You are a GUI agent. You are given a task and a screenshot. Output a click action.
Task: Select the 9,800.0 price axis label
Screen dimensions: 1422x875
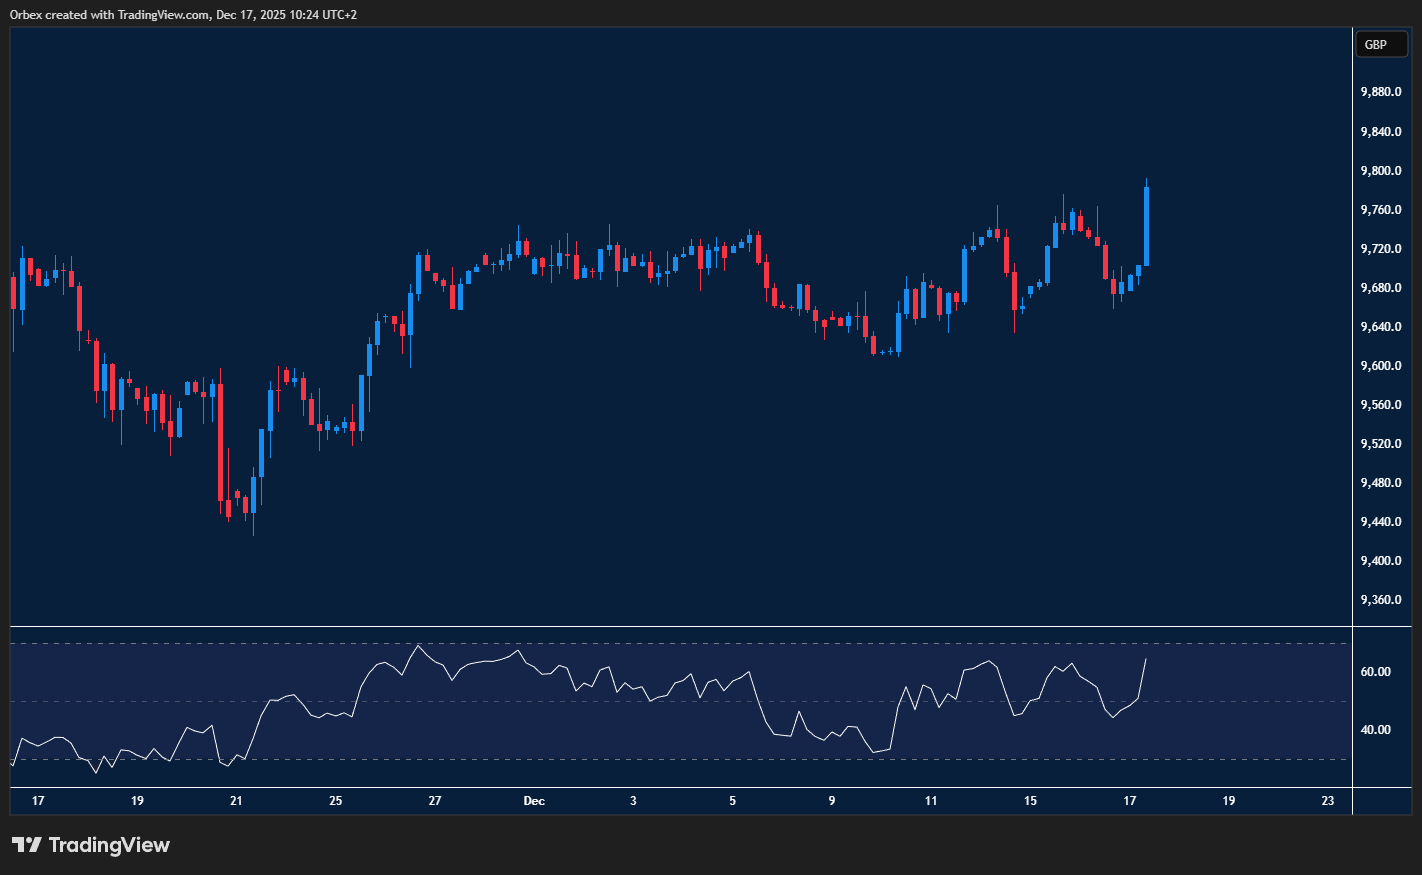coord(1381,171)
